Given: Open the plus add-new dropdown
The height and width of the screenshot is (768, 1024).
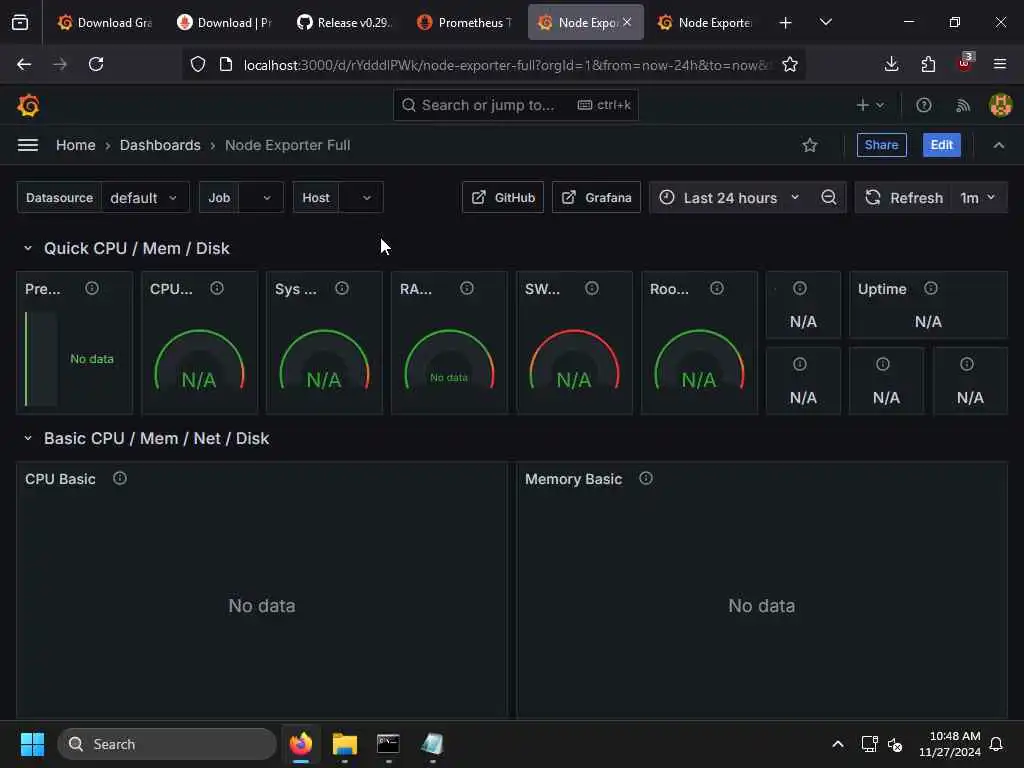Looking at the screenshot, I should pyautogui.click(x=870, y=105).
